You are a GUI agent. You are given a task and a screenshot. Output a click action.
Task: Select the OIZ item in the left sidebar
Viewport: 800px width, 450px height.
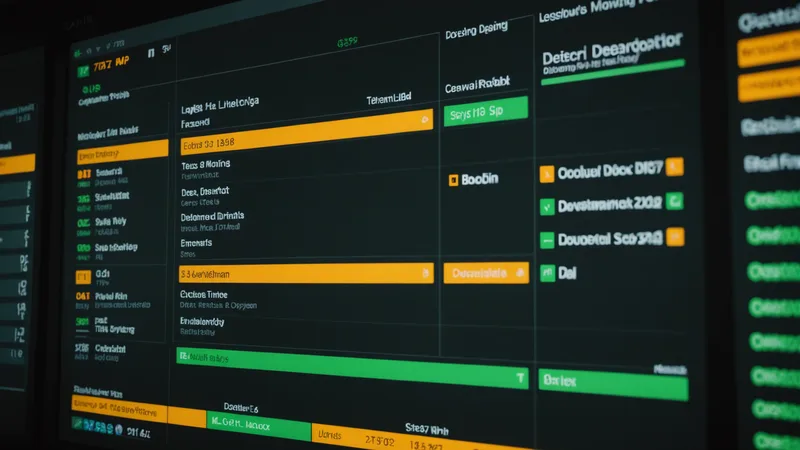click(x=102, y=226)
